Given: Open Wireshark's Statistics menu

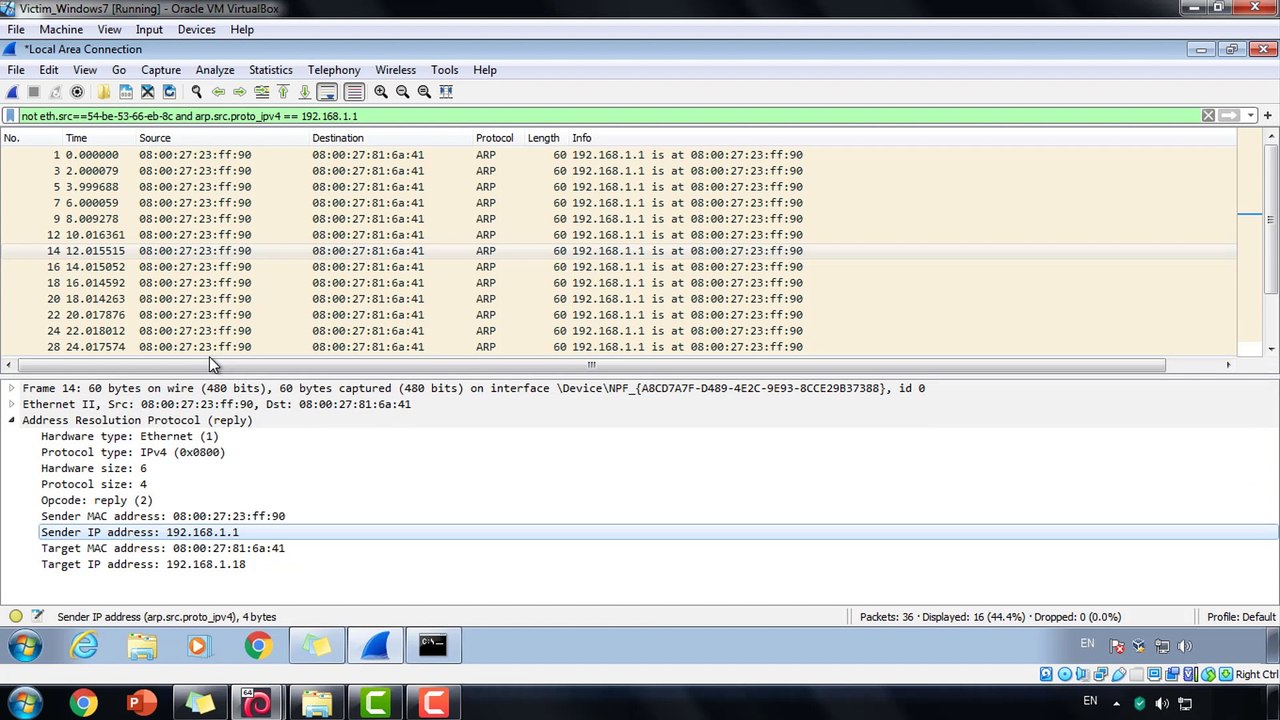Looking at the screenshot, I should point(271,70).
